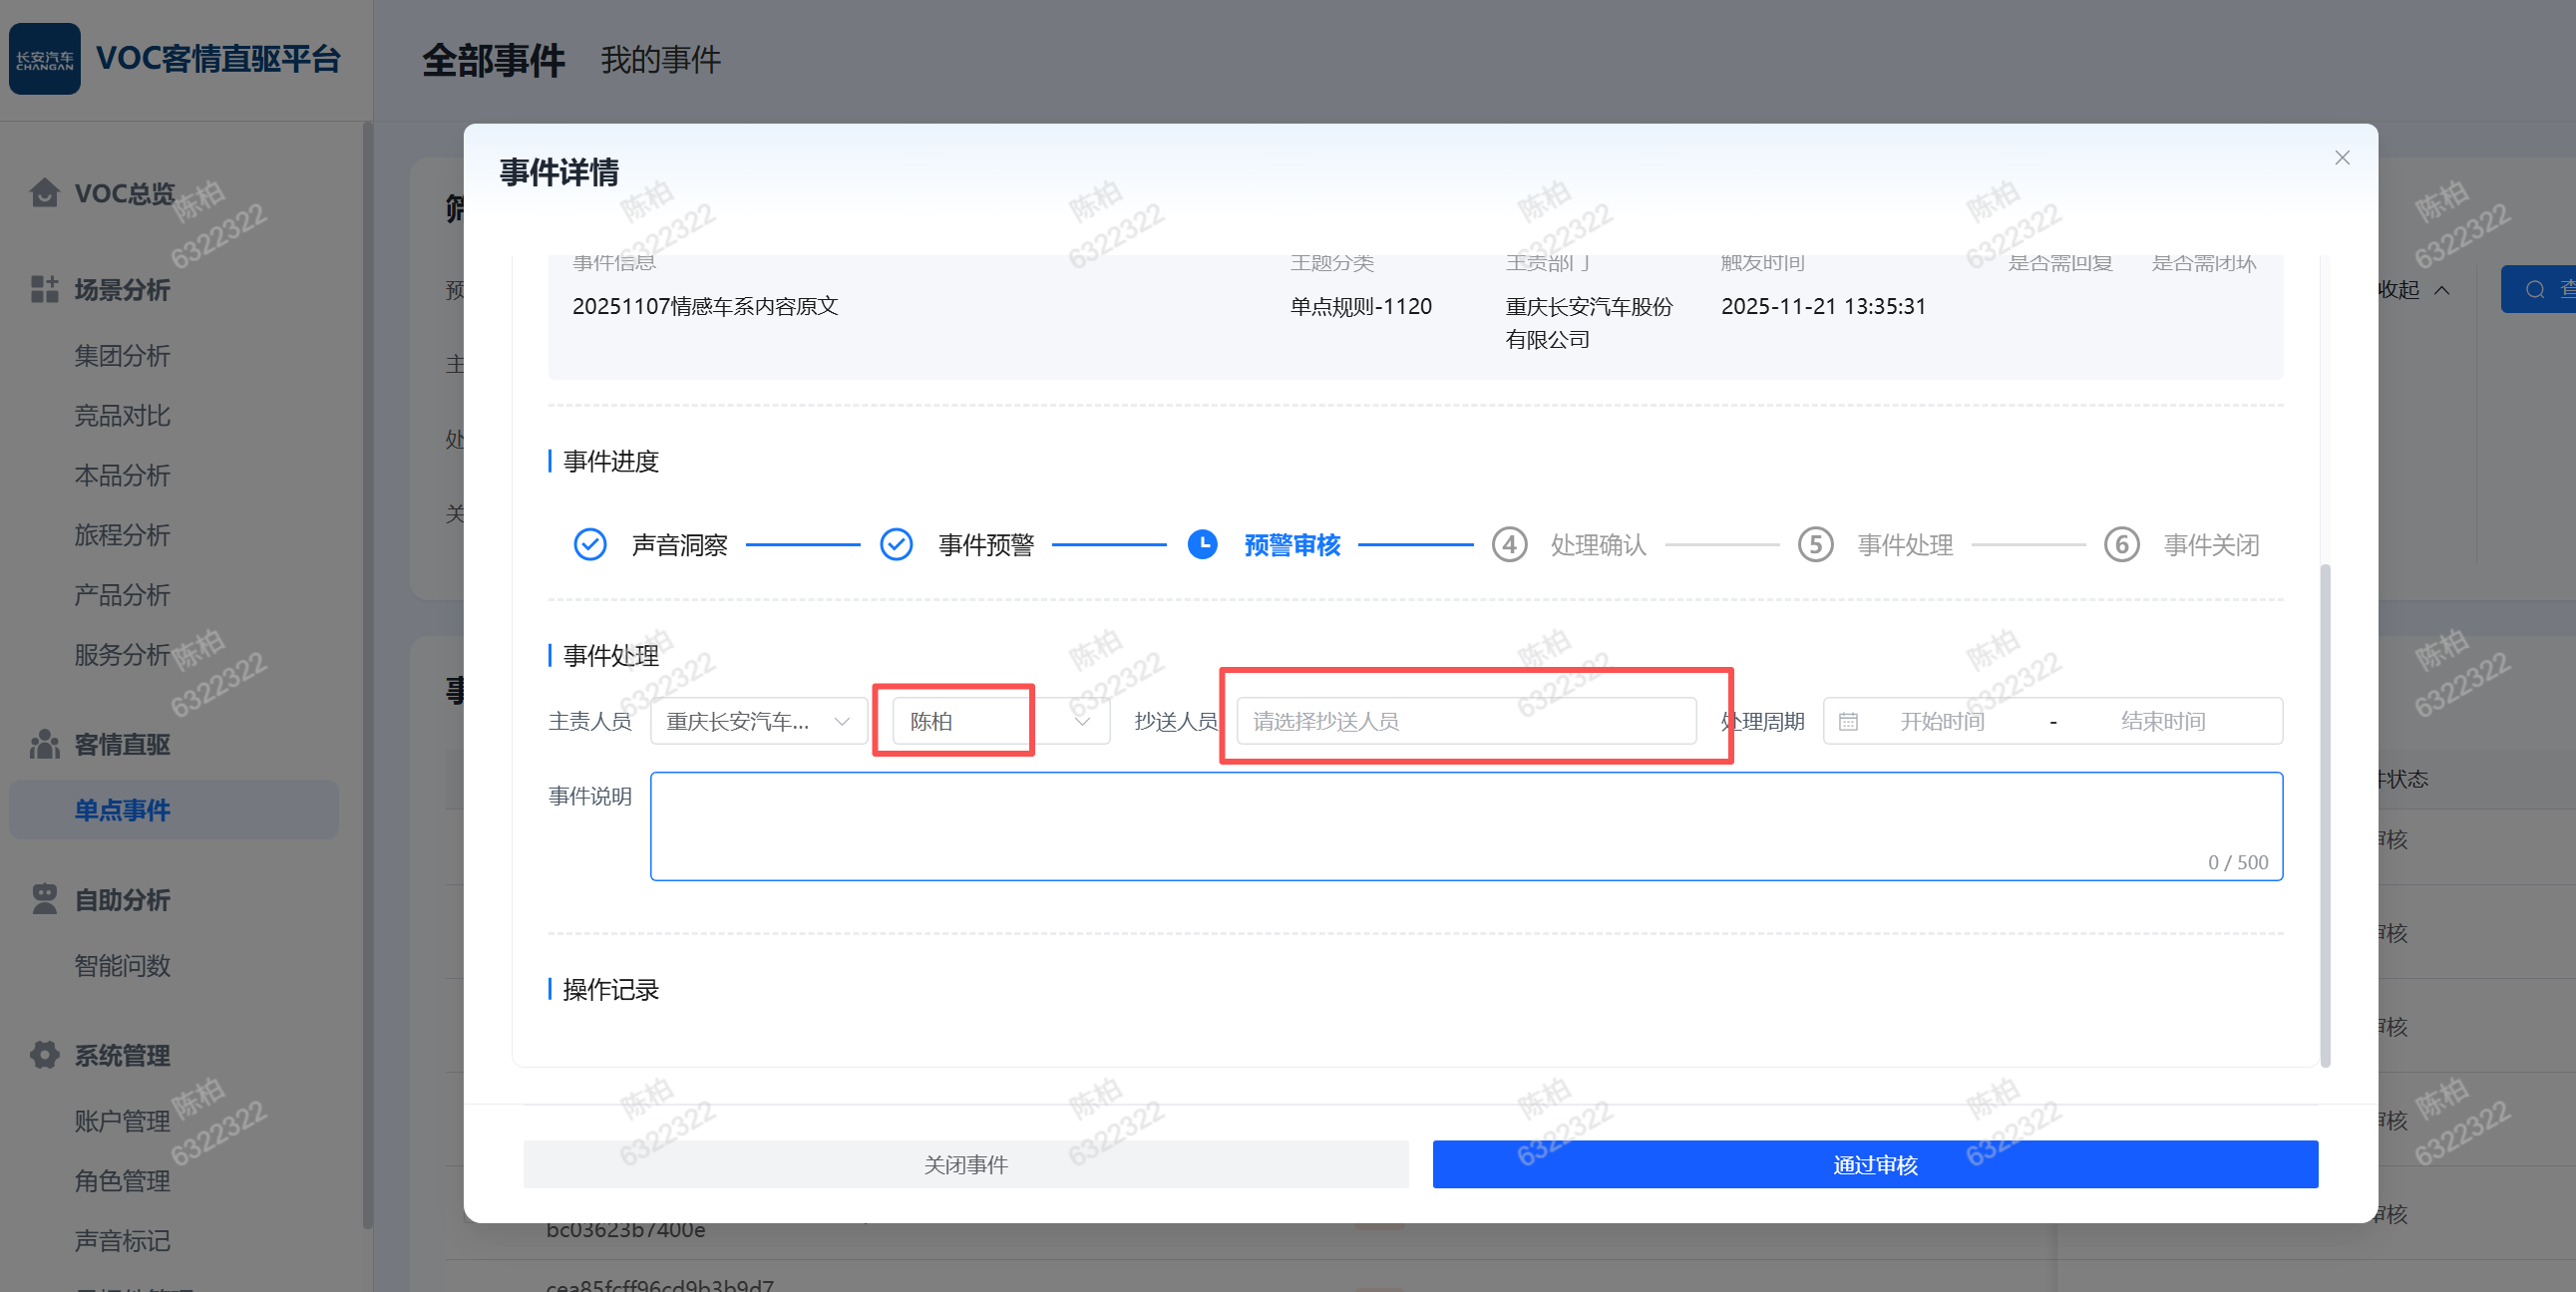Open the 重庆长安汽车 department dropdown
This screenshot has width=2576, height=1292.
coord(758,721)
